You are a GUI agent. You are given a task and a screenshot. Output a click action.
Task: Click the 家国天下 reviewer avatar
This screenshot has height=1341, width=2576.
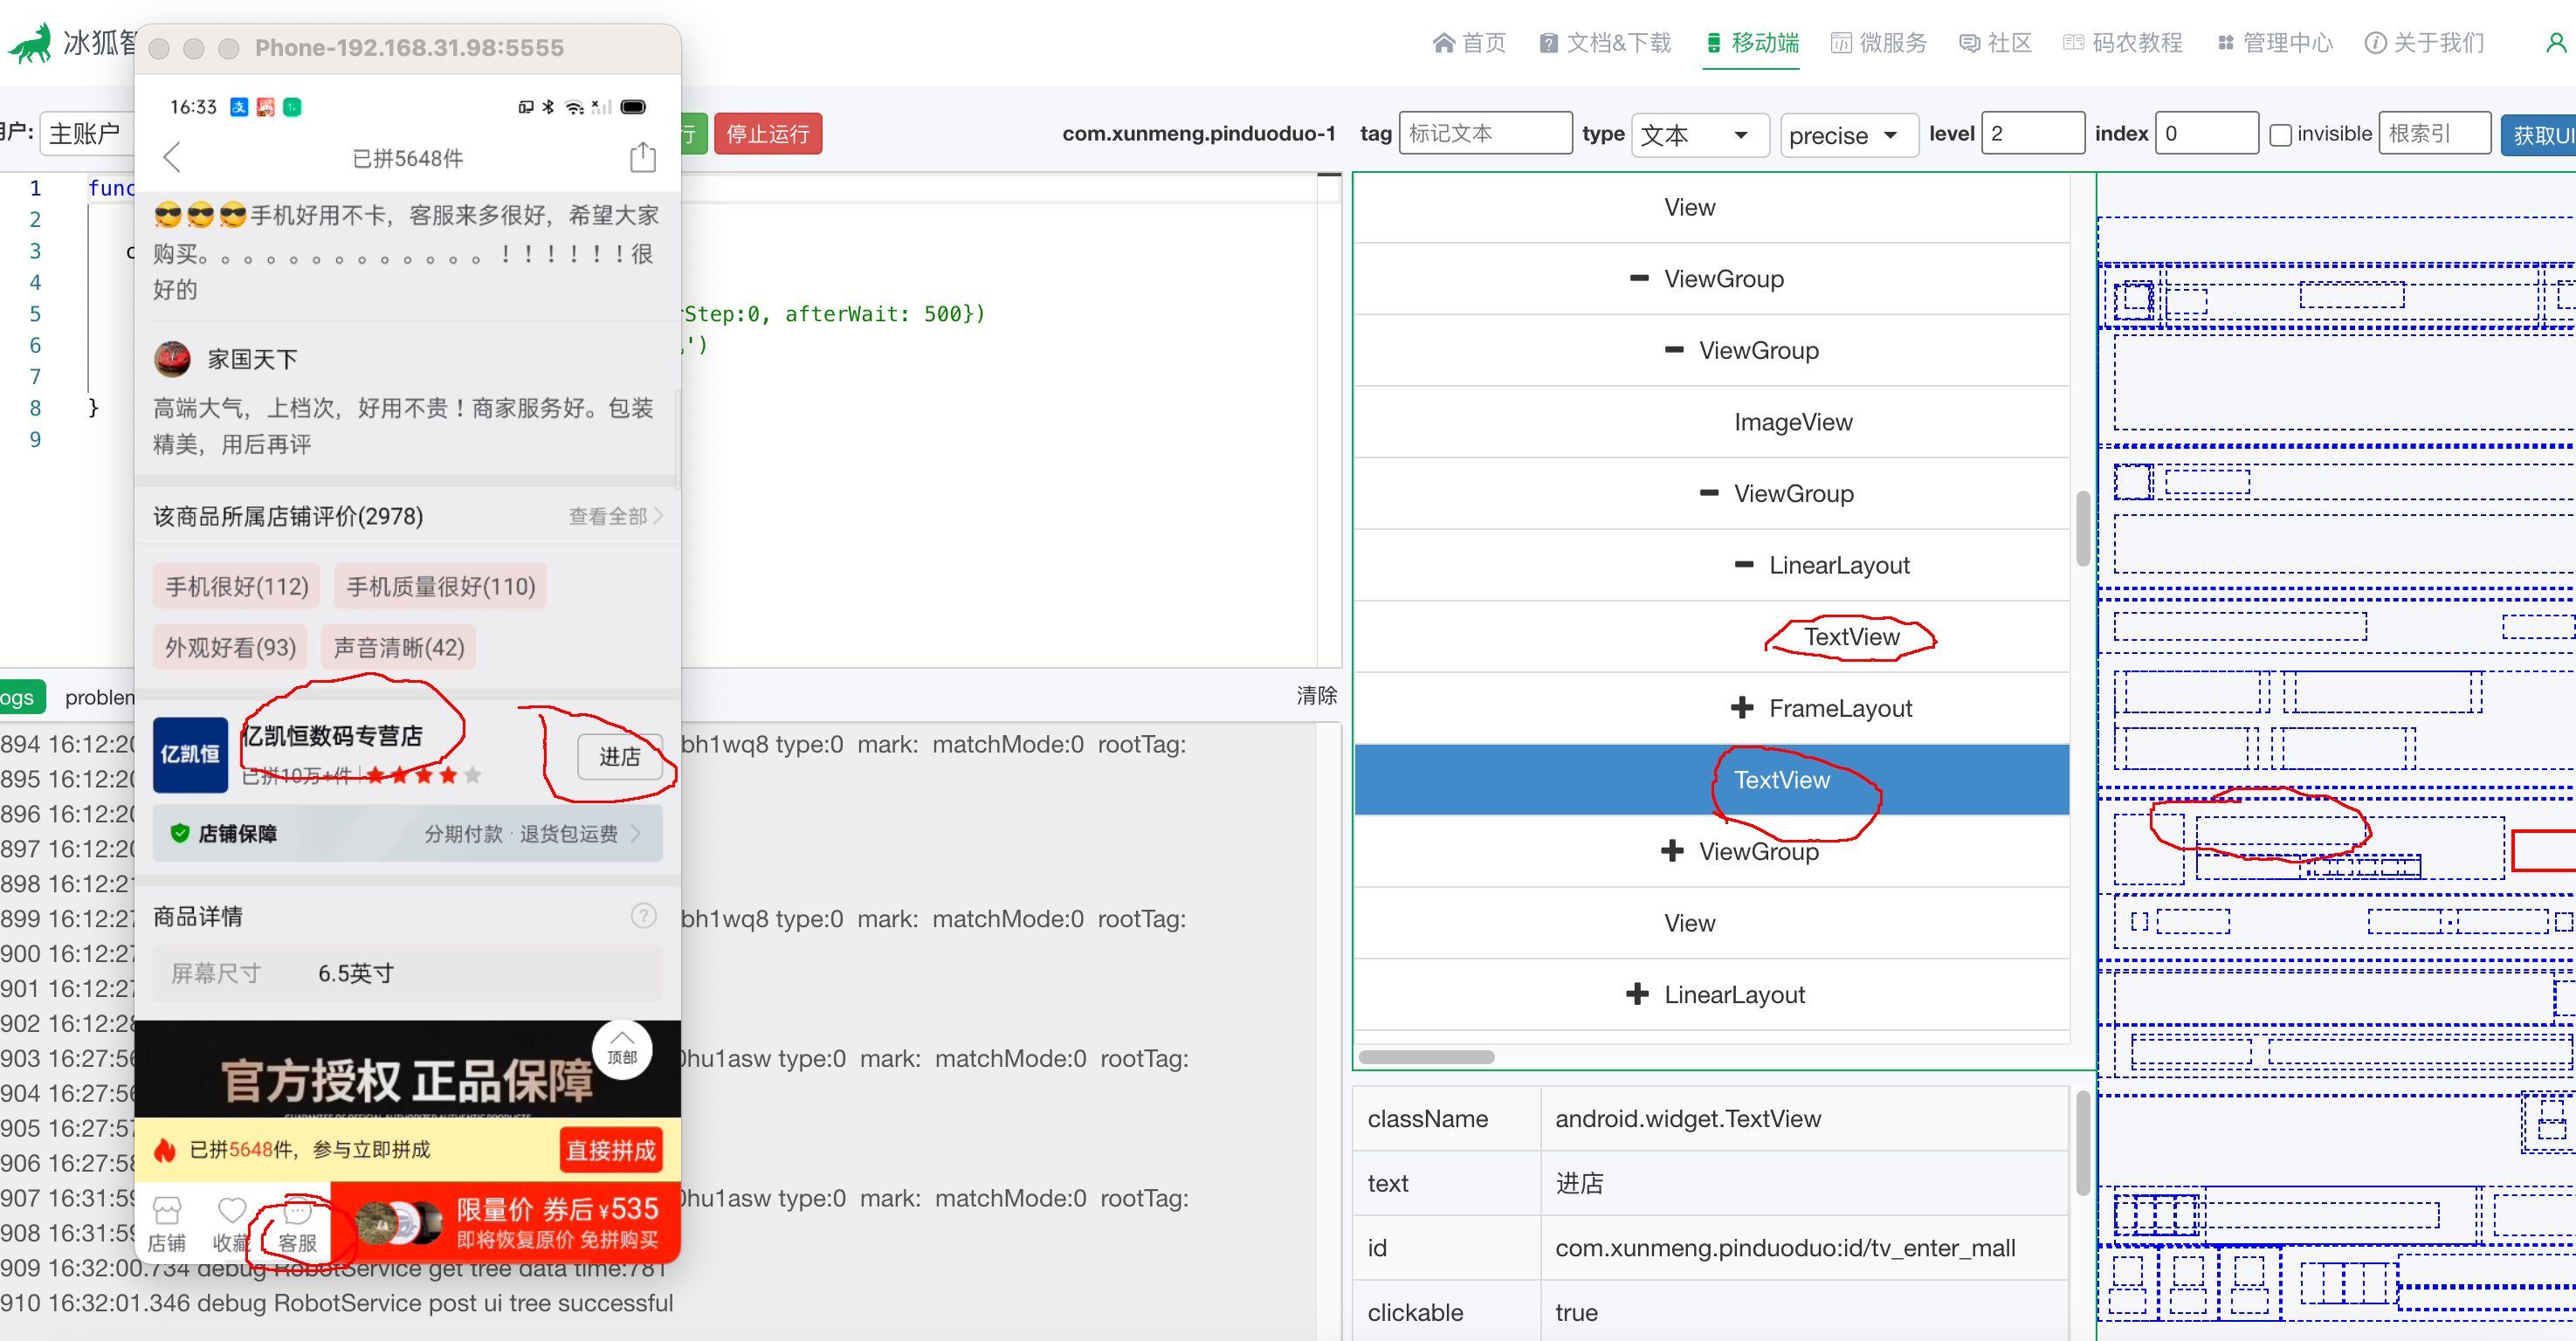pyautogui.click(x=172, y=359)
